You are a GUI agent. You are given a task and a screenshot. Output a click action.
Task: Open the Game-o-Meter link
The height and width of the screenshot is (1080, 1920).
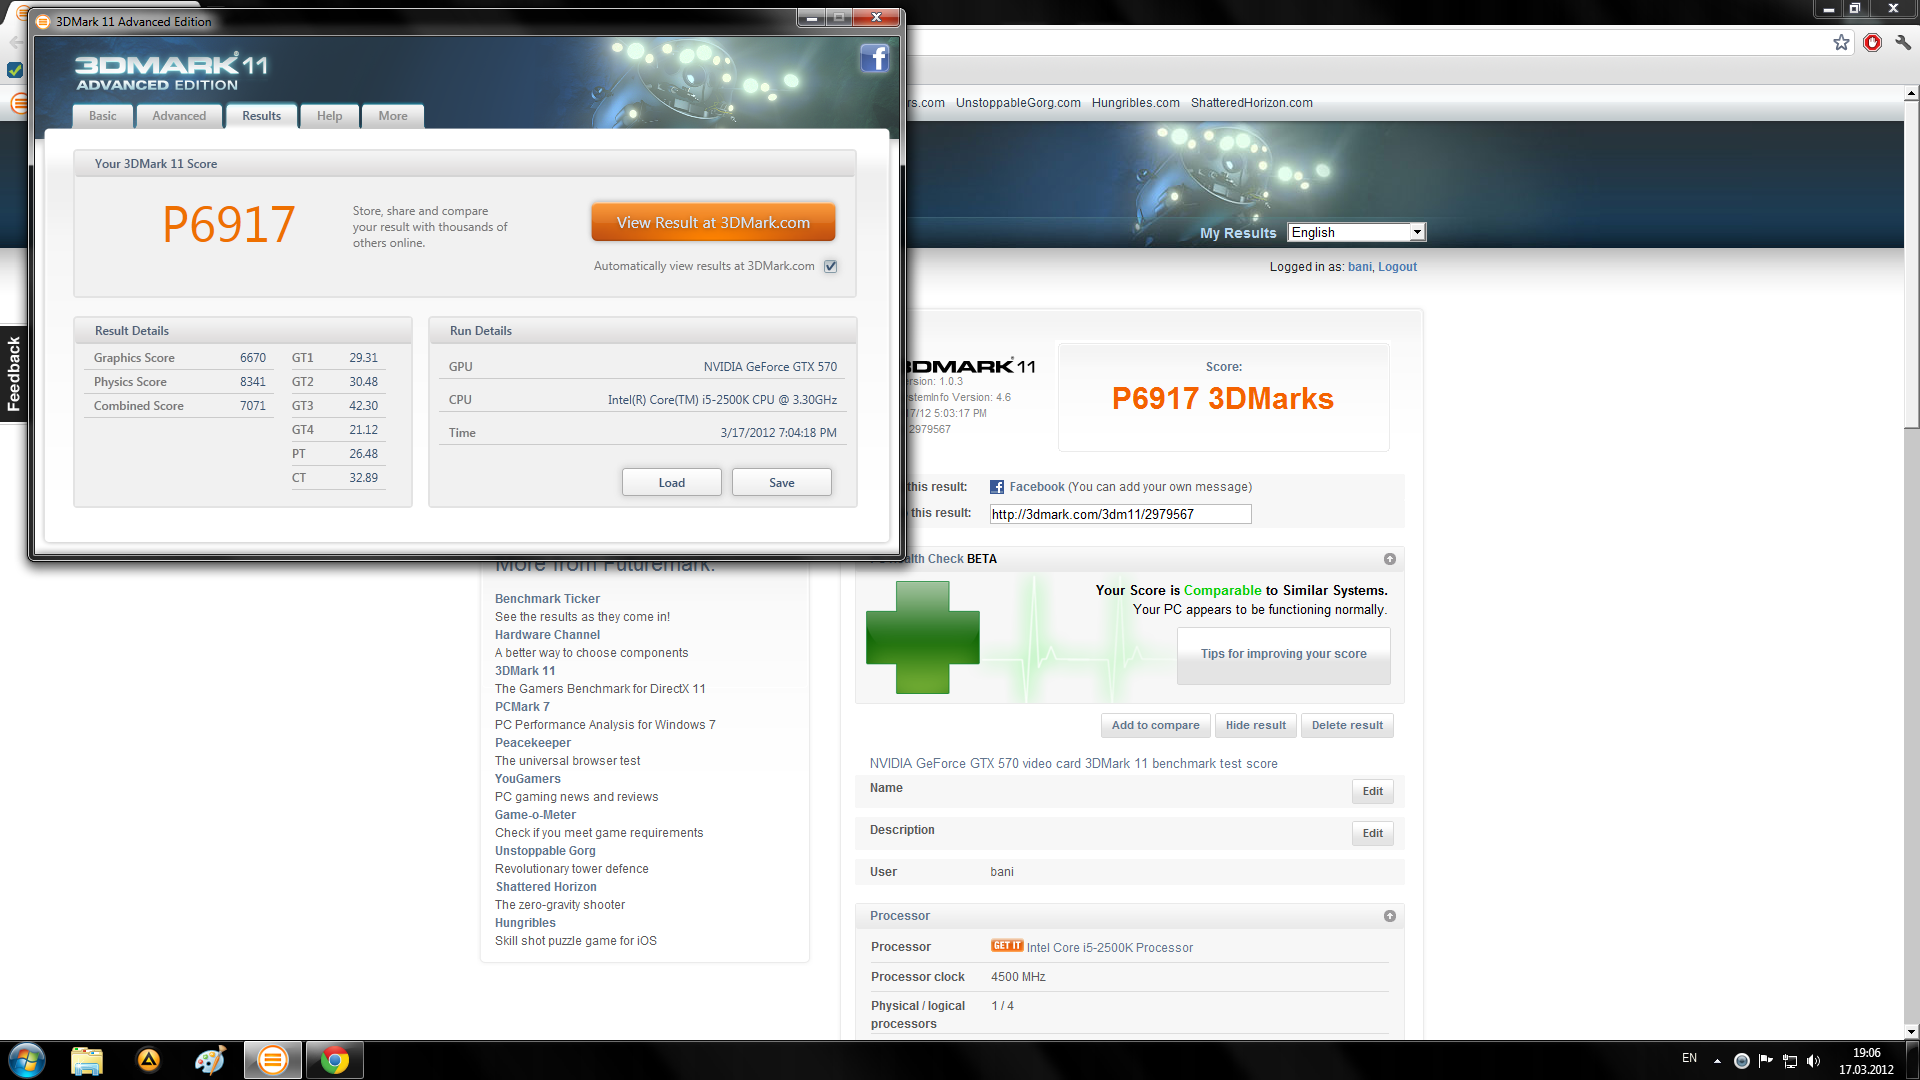[x=535, y=815]
